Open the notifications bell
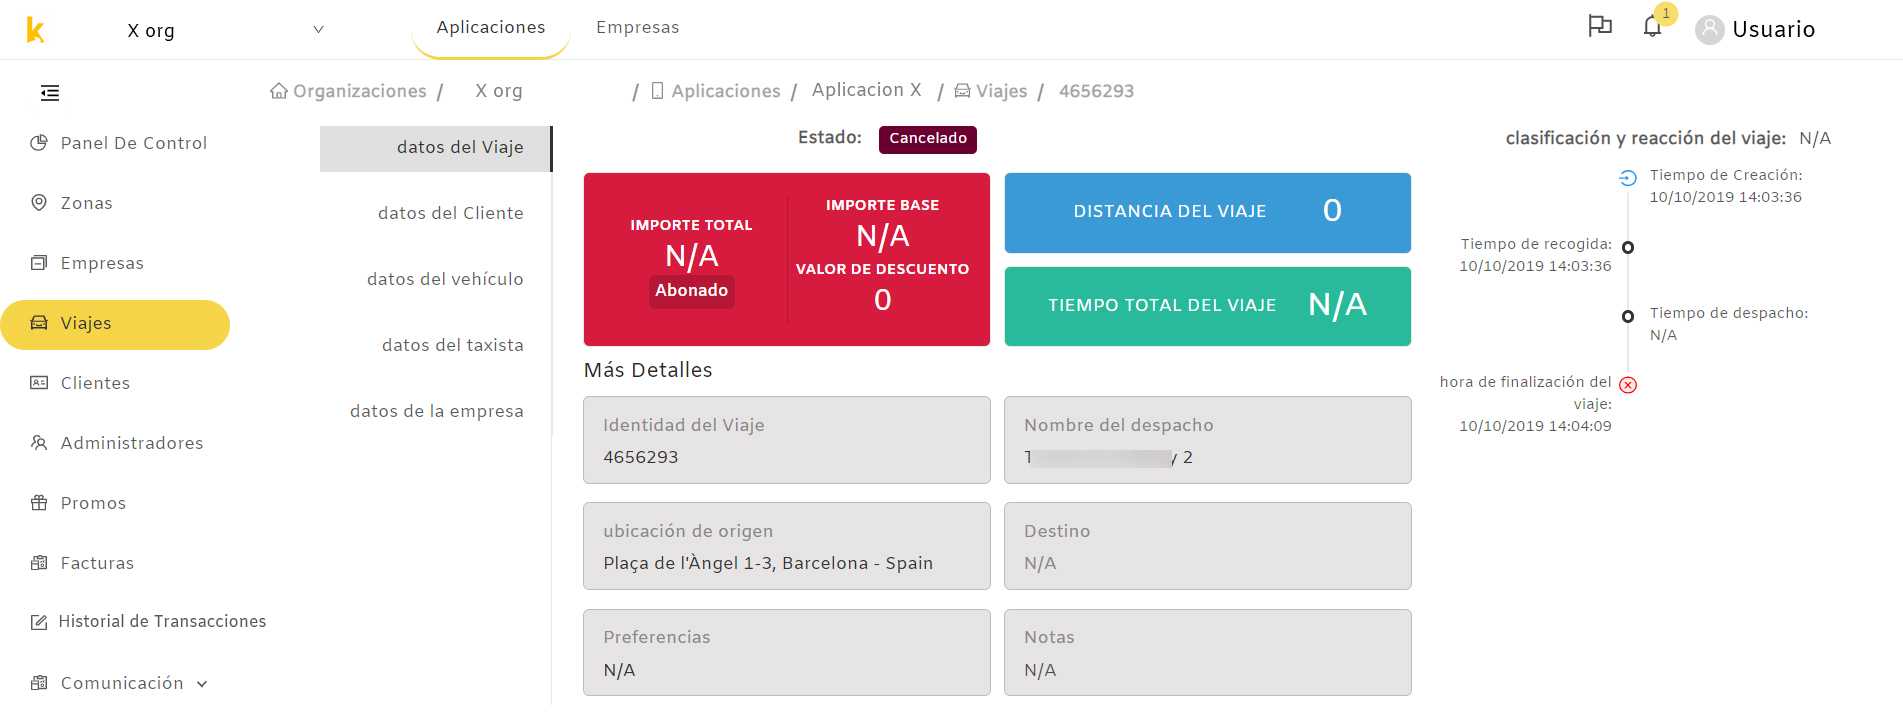1903x719 pixels. pyautogui.click(x=1652, y=27)
